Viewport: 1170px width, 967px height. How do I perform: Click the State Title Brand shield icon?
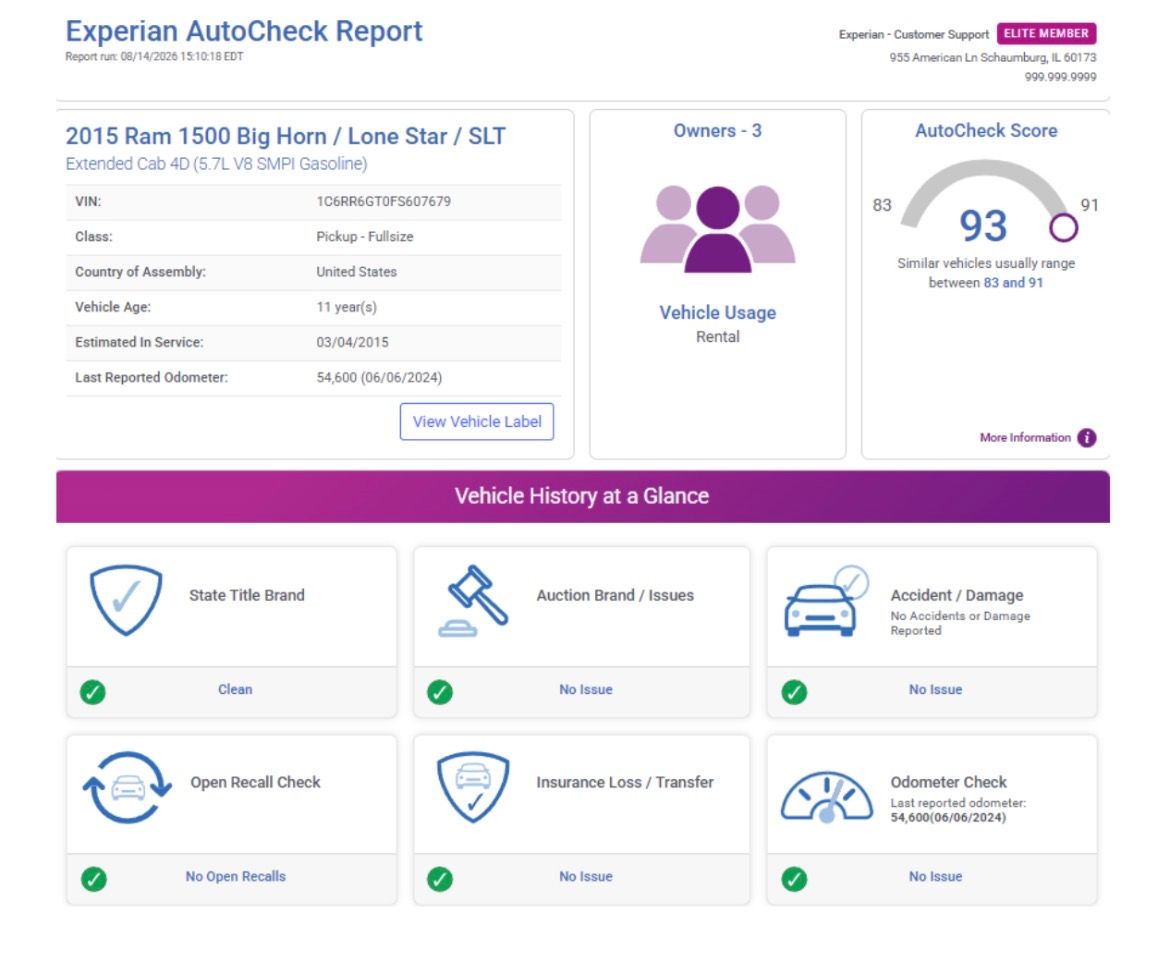125,600
